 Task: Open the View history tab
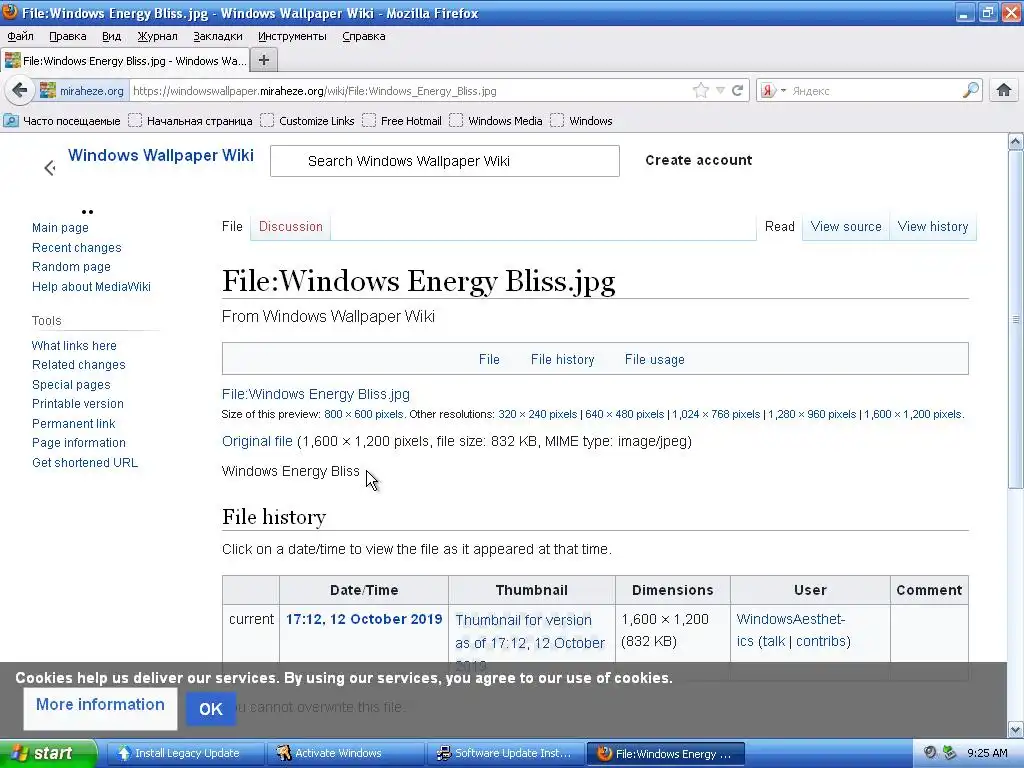click(x=933, y=227)
